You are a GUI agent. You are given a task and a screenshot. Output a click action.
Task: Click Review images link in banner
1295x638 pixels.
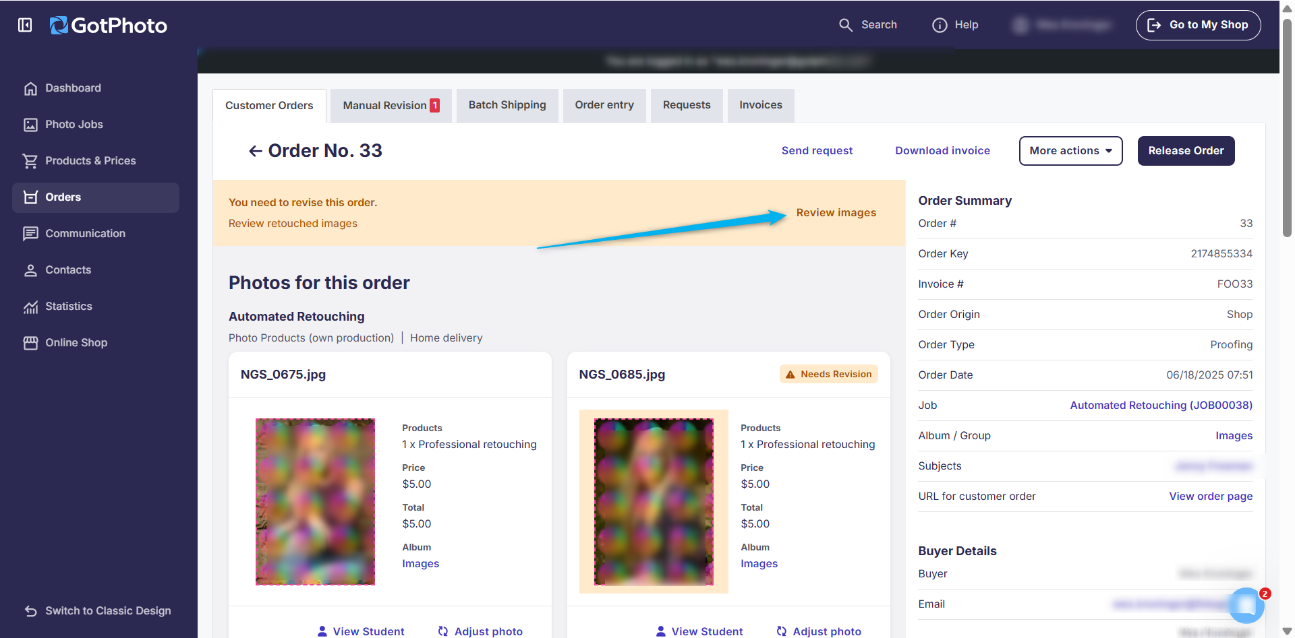click(836, 213)
